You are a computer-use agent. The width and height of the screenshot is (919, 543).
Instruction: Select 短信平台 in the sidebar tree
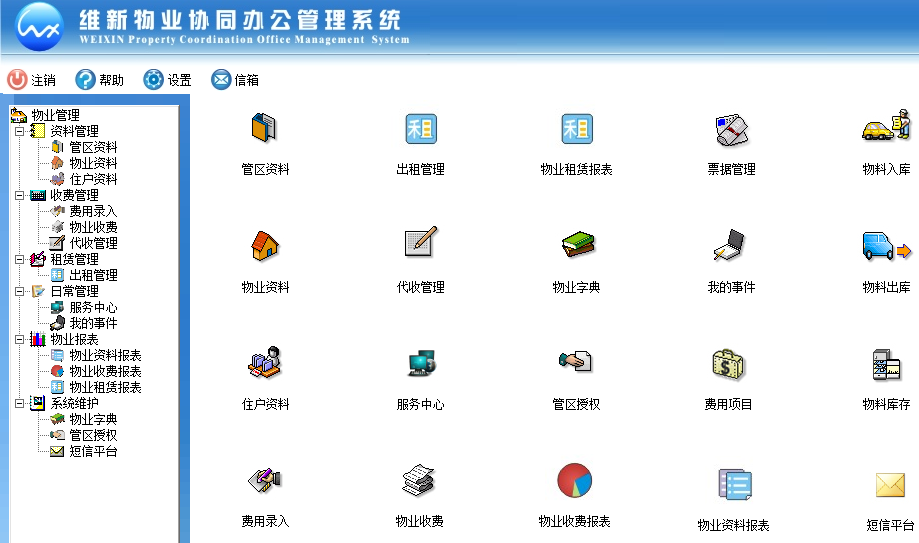click(x=93, y=451)
